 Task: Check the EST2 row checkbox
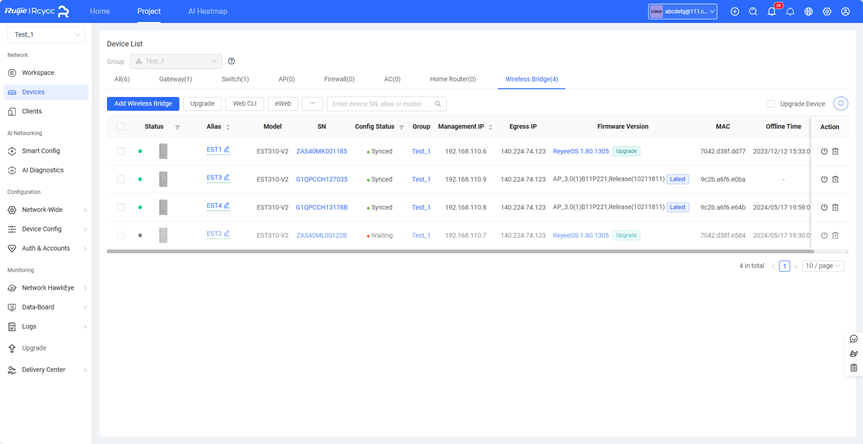[121, 235]
